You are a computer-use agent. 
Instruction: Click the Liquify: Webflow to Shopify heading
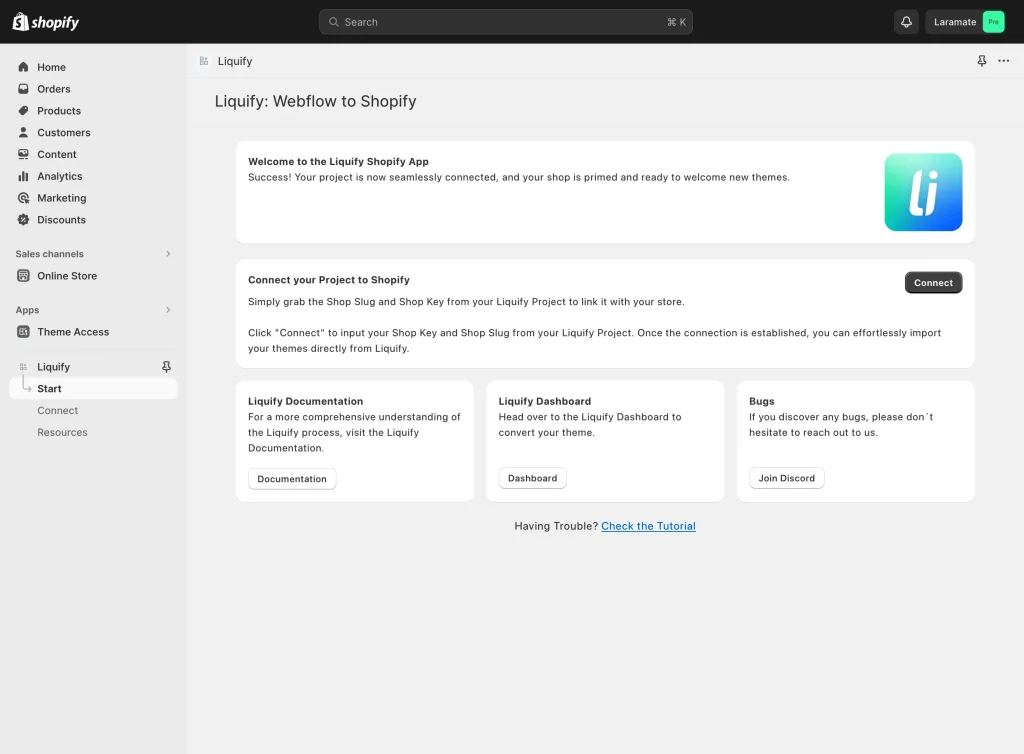[x=315, y=101]
